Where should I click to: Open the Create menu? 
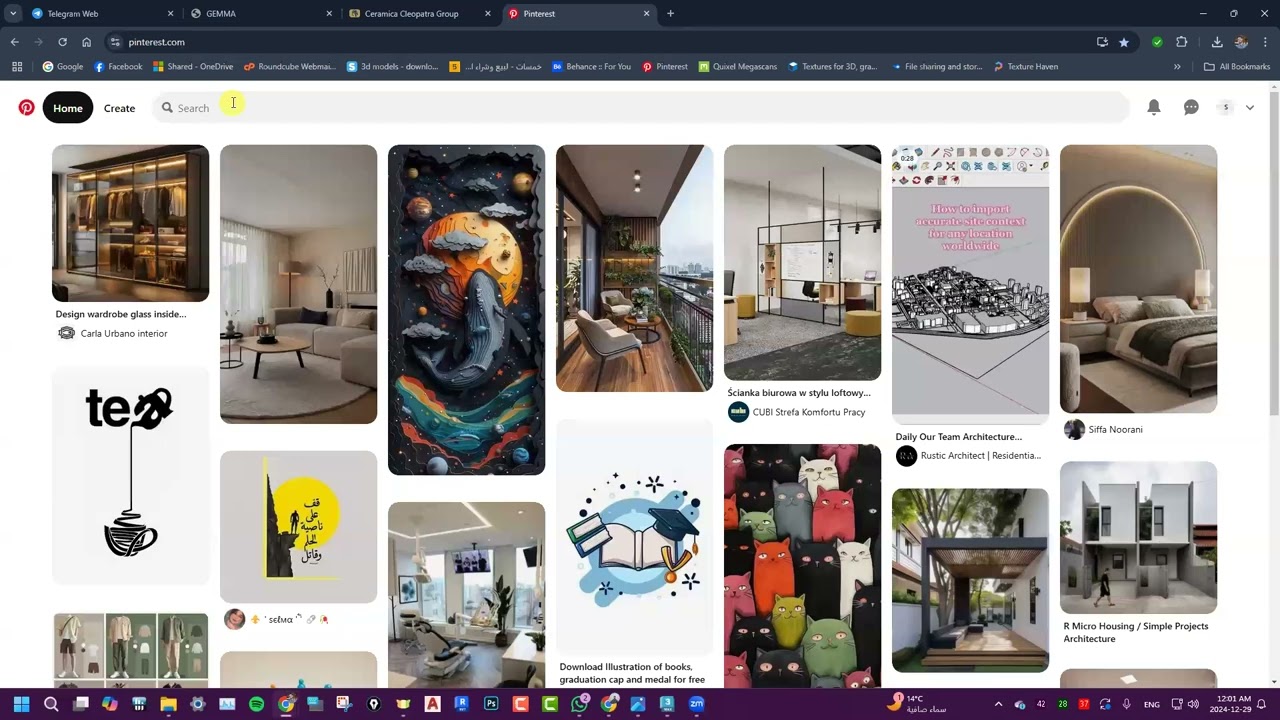(x=119, y=108)
